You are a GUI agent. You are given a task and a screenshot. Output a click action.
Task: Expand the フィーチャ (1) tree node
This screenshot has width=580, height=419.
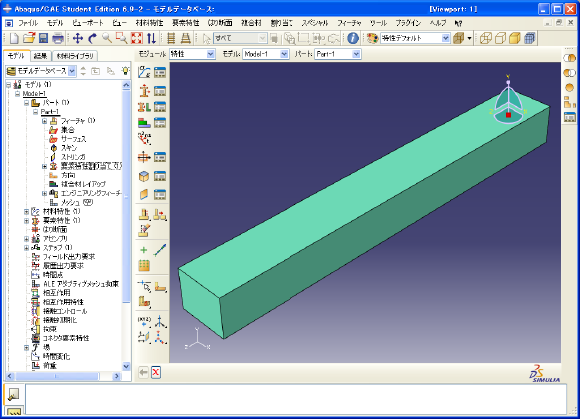[x=44, y=121]
